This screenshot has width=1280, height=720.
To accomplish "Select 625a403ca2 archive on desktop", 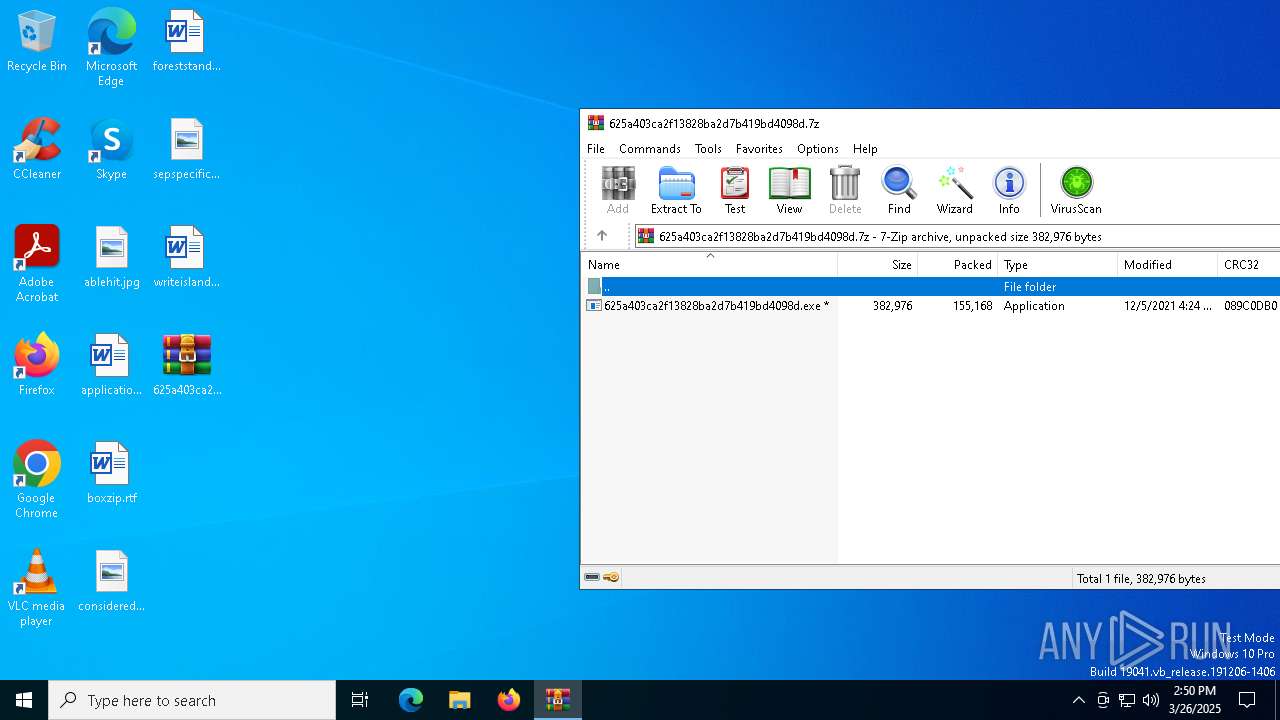I will click(186, 365).
